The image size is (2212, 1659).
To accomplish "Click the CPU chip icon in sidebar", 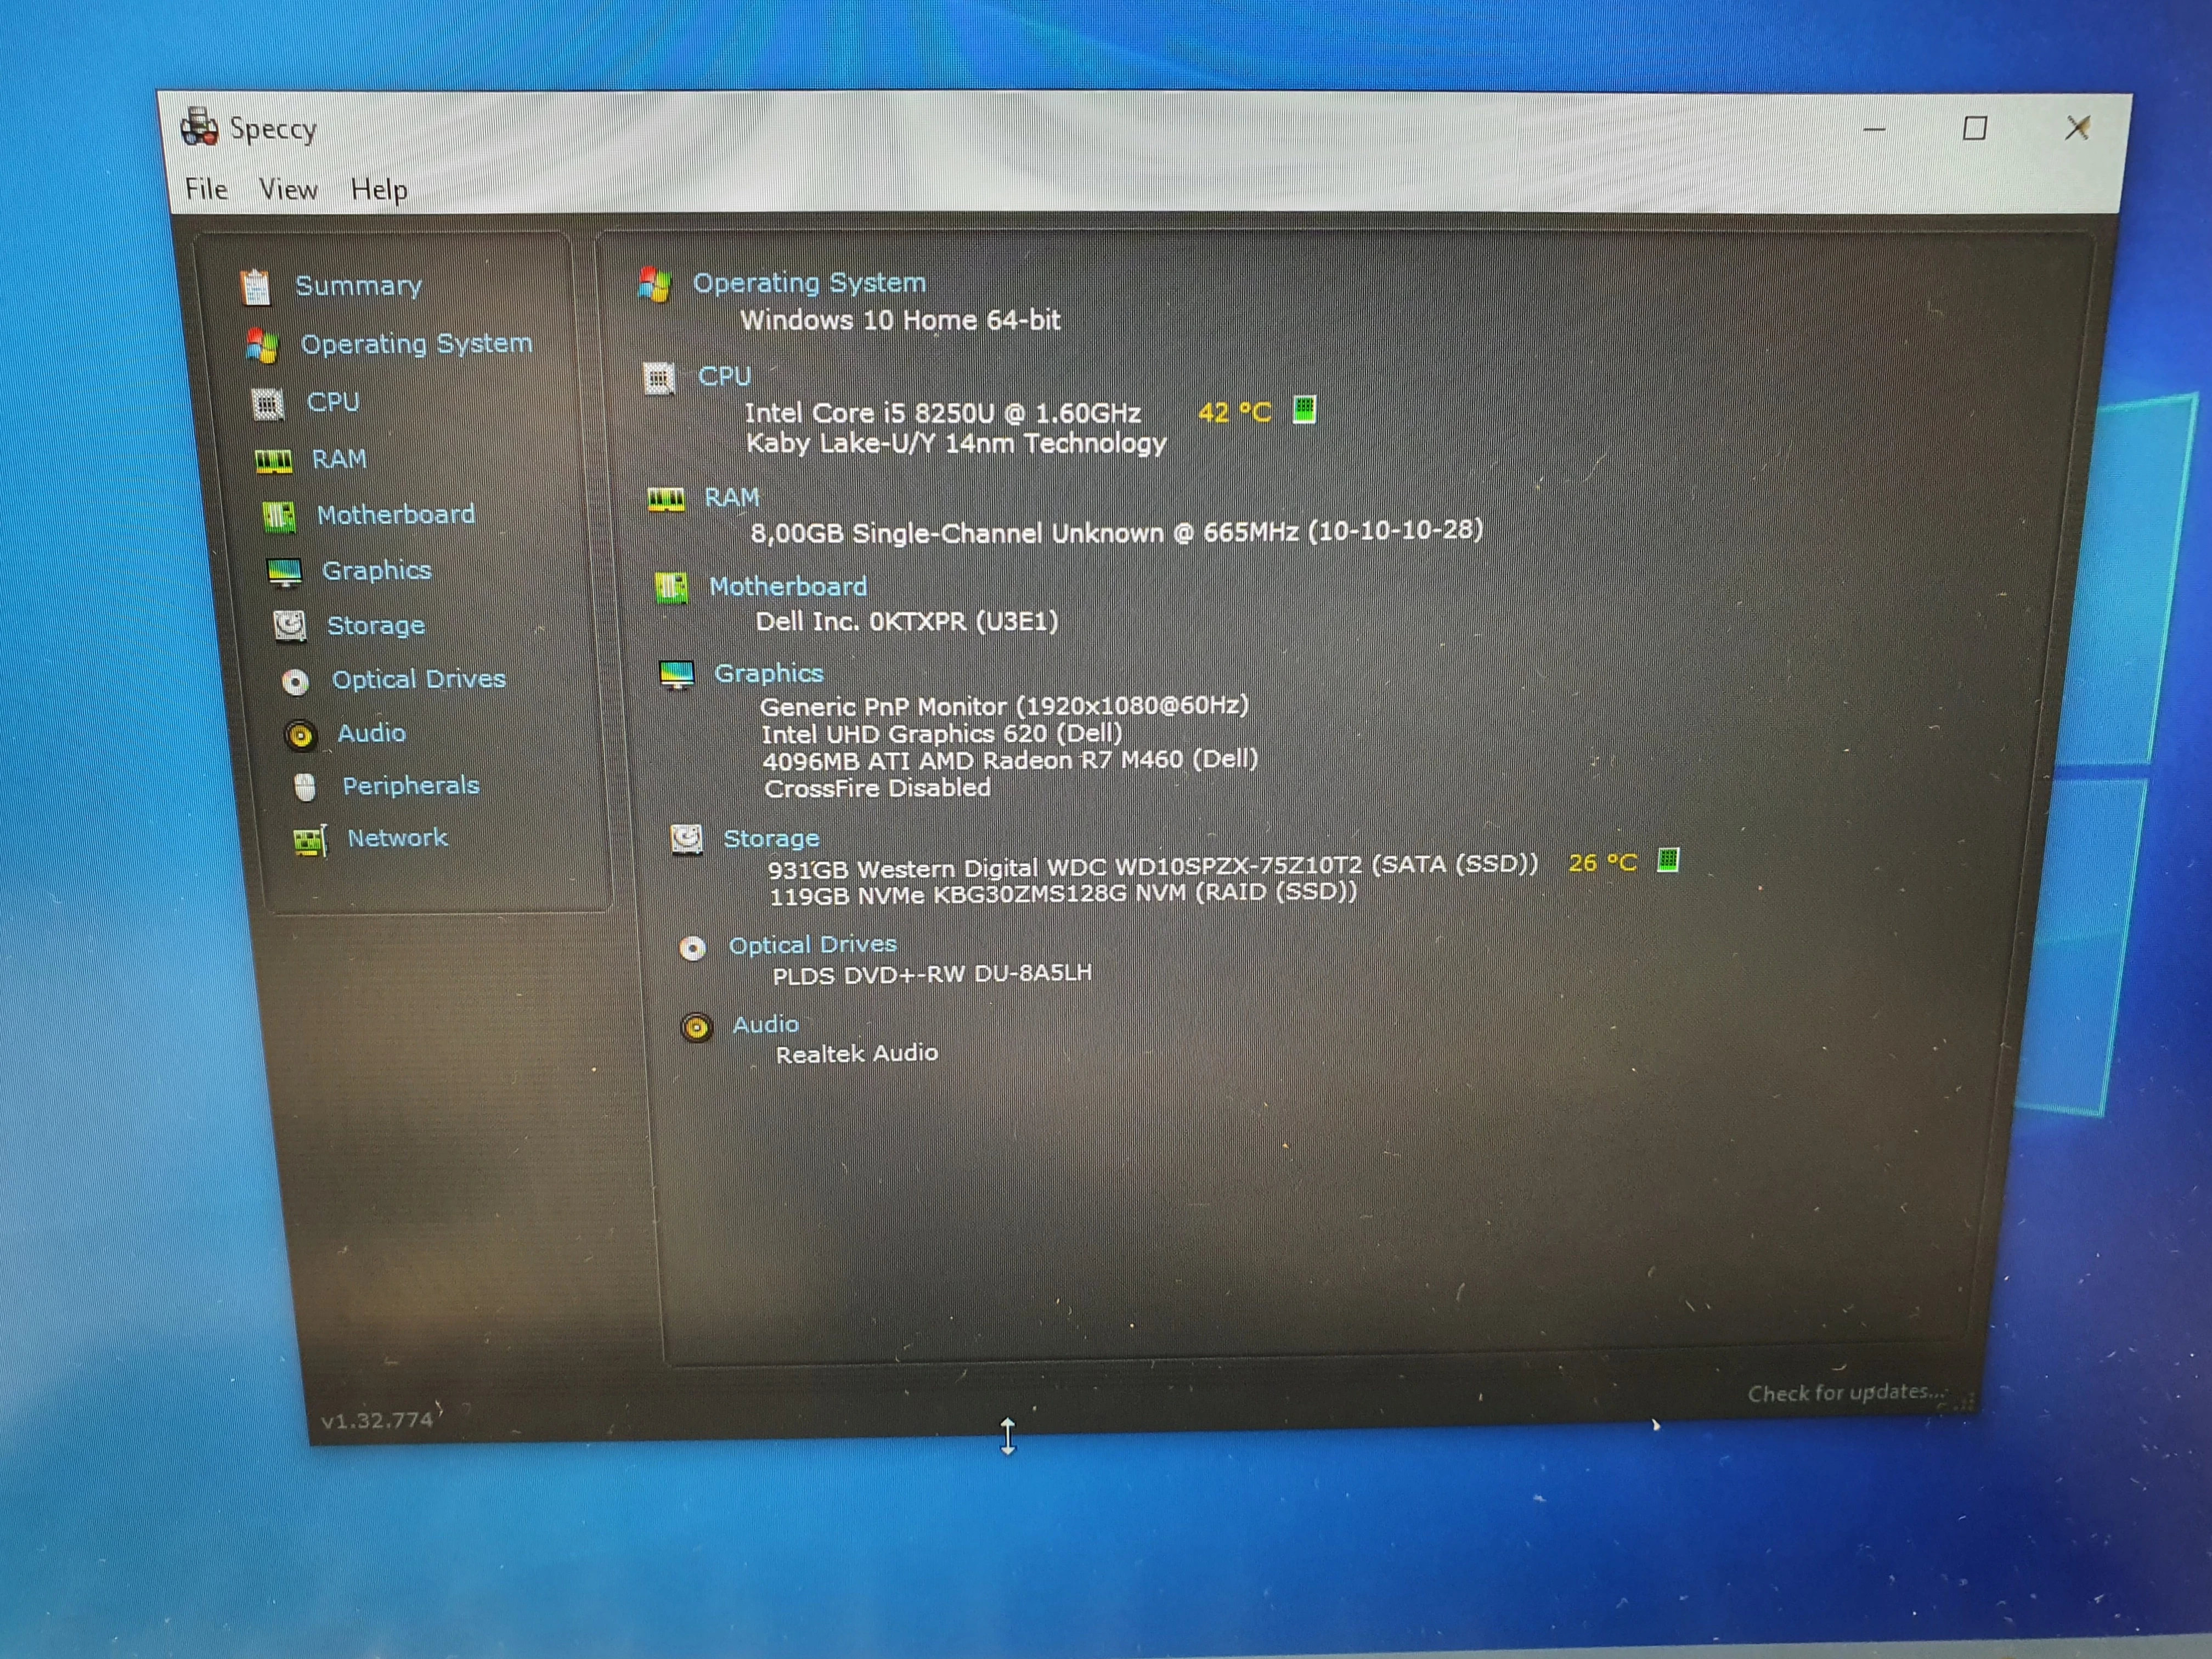I will [x=267, y=404].
